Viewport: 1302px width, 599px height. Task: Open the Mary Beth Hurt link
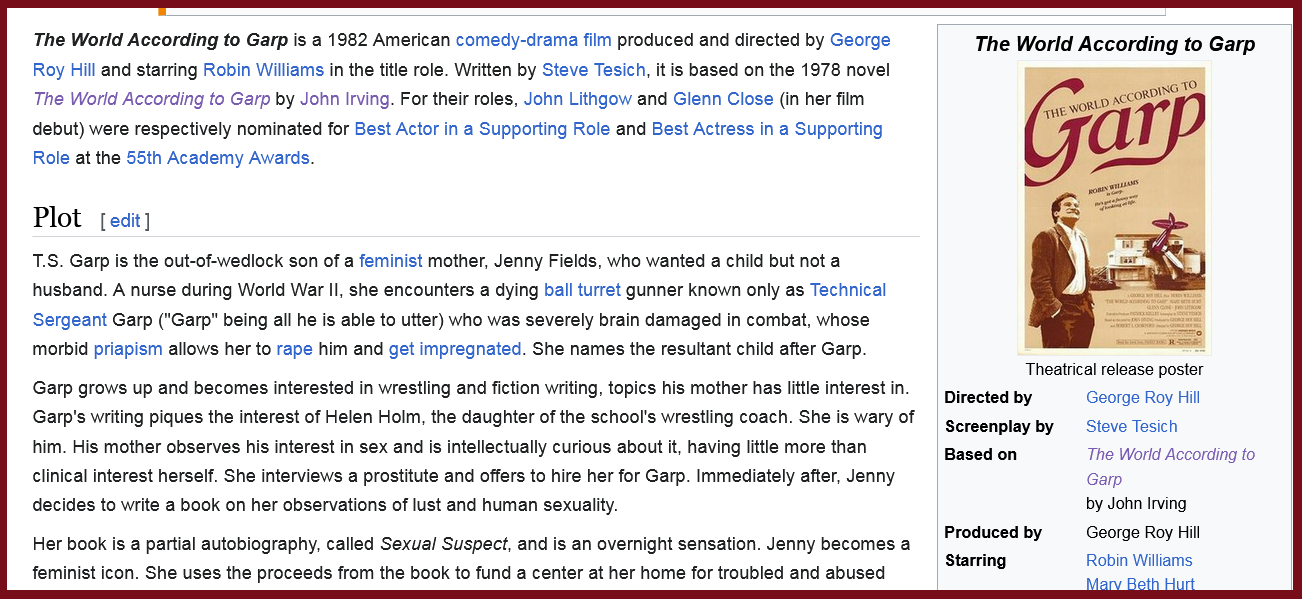click(x=1140, y=585)
